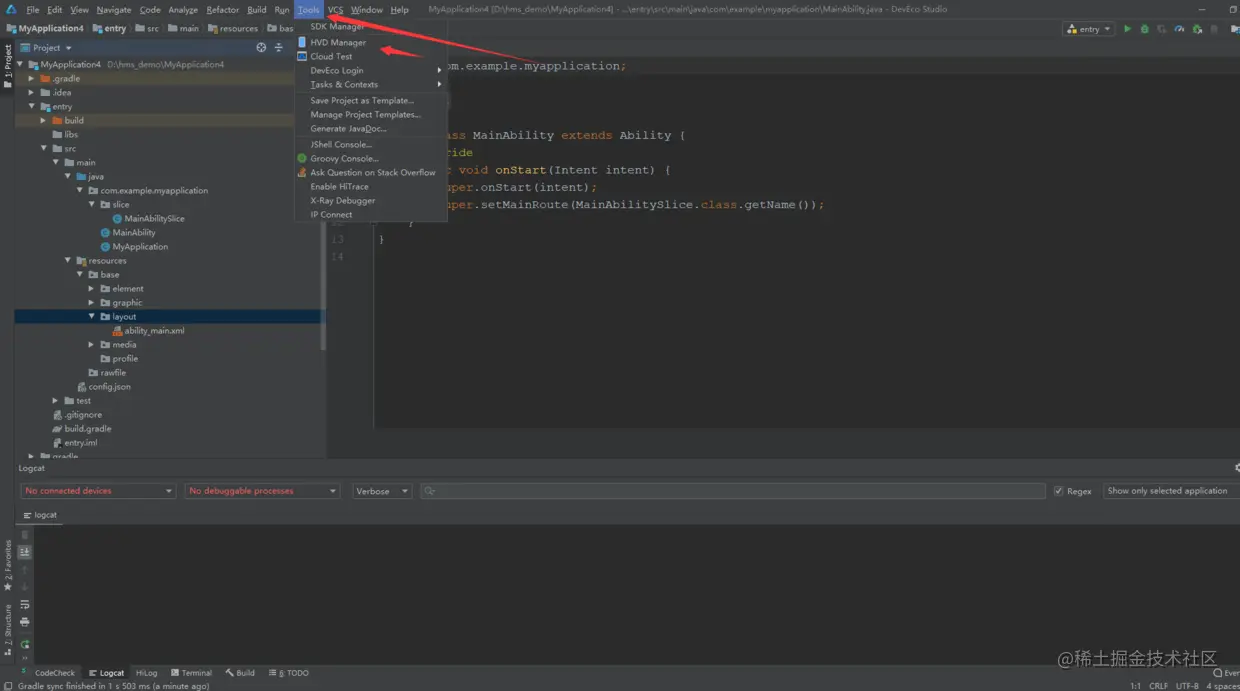1240x691 pixels.
Task: Click CRLF line separator in status bar
Action: coord(1158,686)
